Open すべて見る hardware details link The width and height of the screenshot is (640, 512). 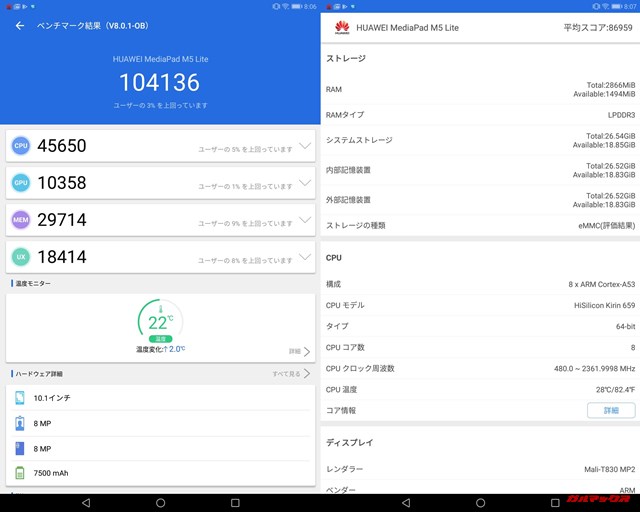pos(291,374)
